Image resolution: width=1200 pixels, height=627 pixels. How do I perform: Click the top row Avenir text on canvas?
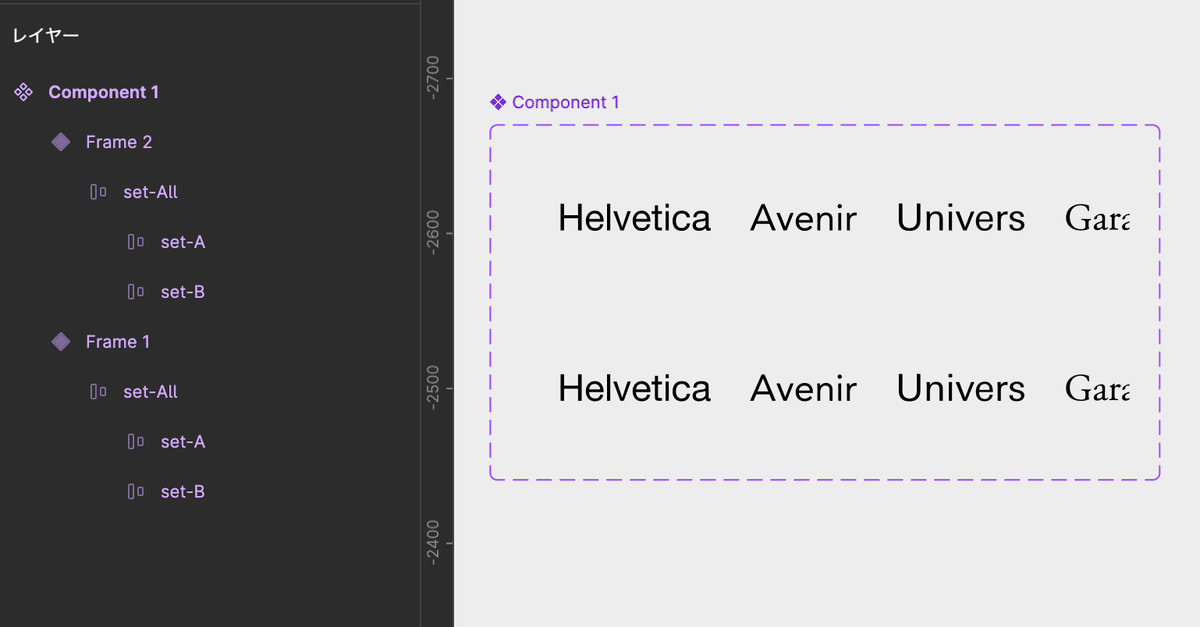803,218
